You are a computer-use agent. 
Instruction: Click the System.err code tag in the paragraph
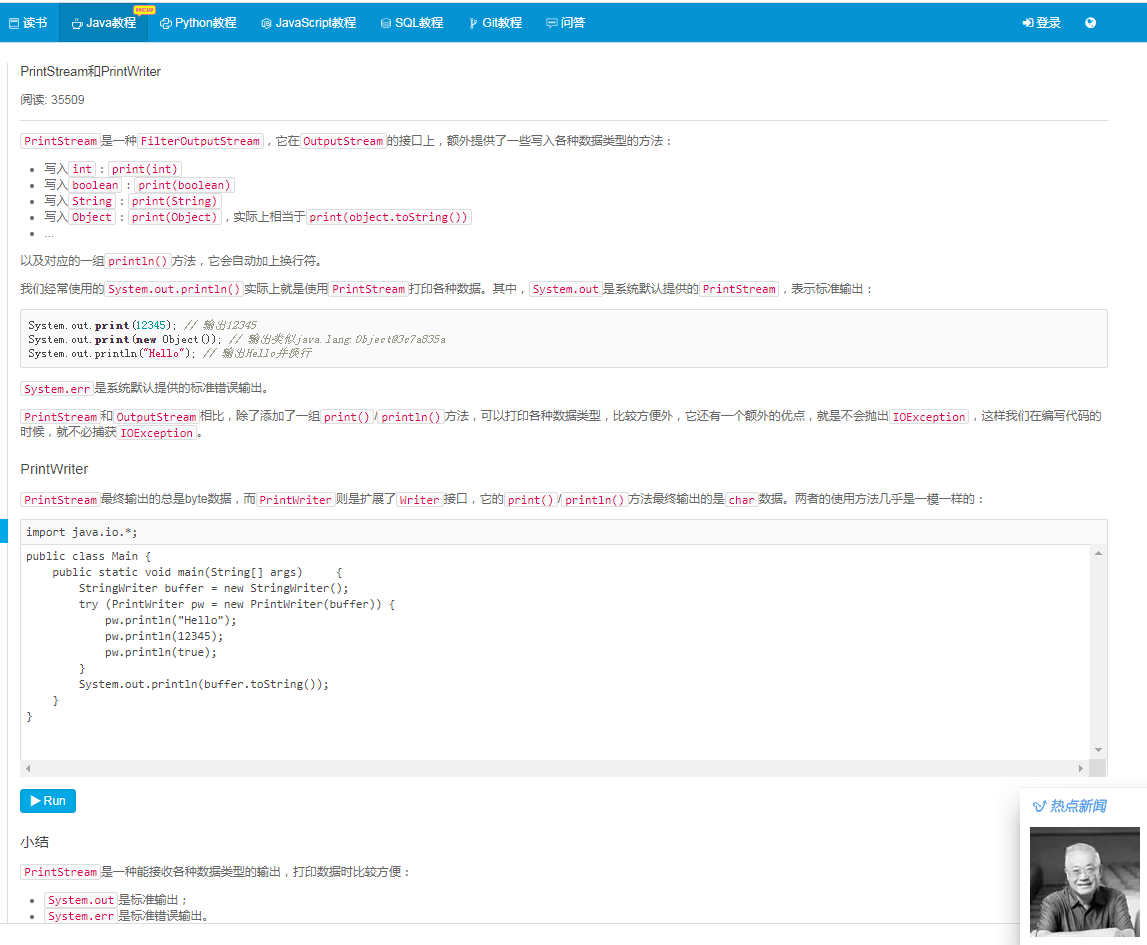(57, 388)
